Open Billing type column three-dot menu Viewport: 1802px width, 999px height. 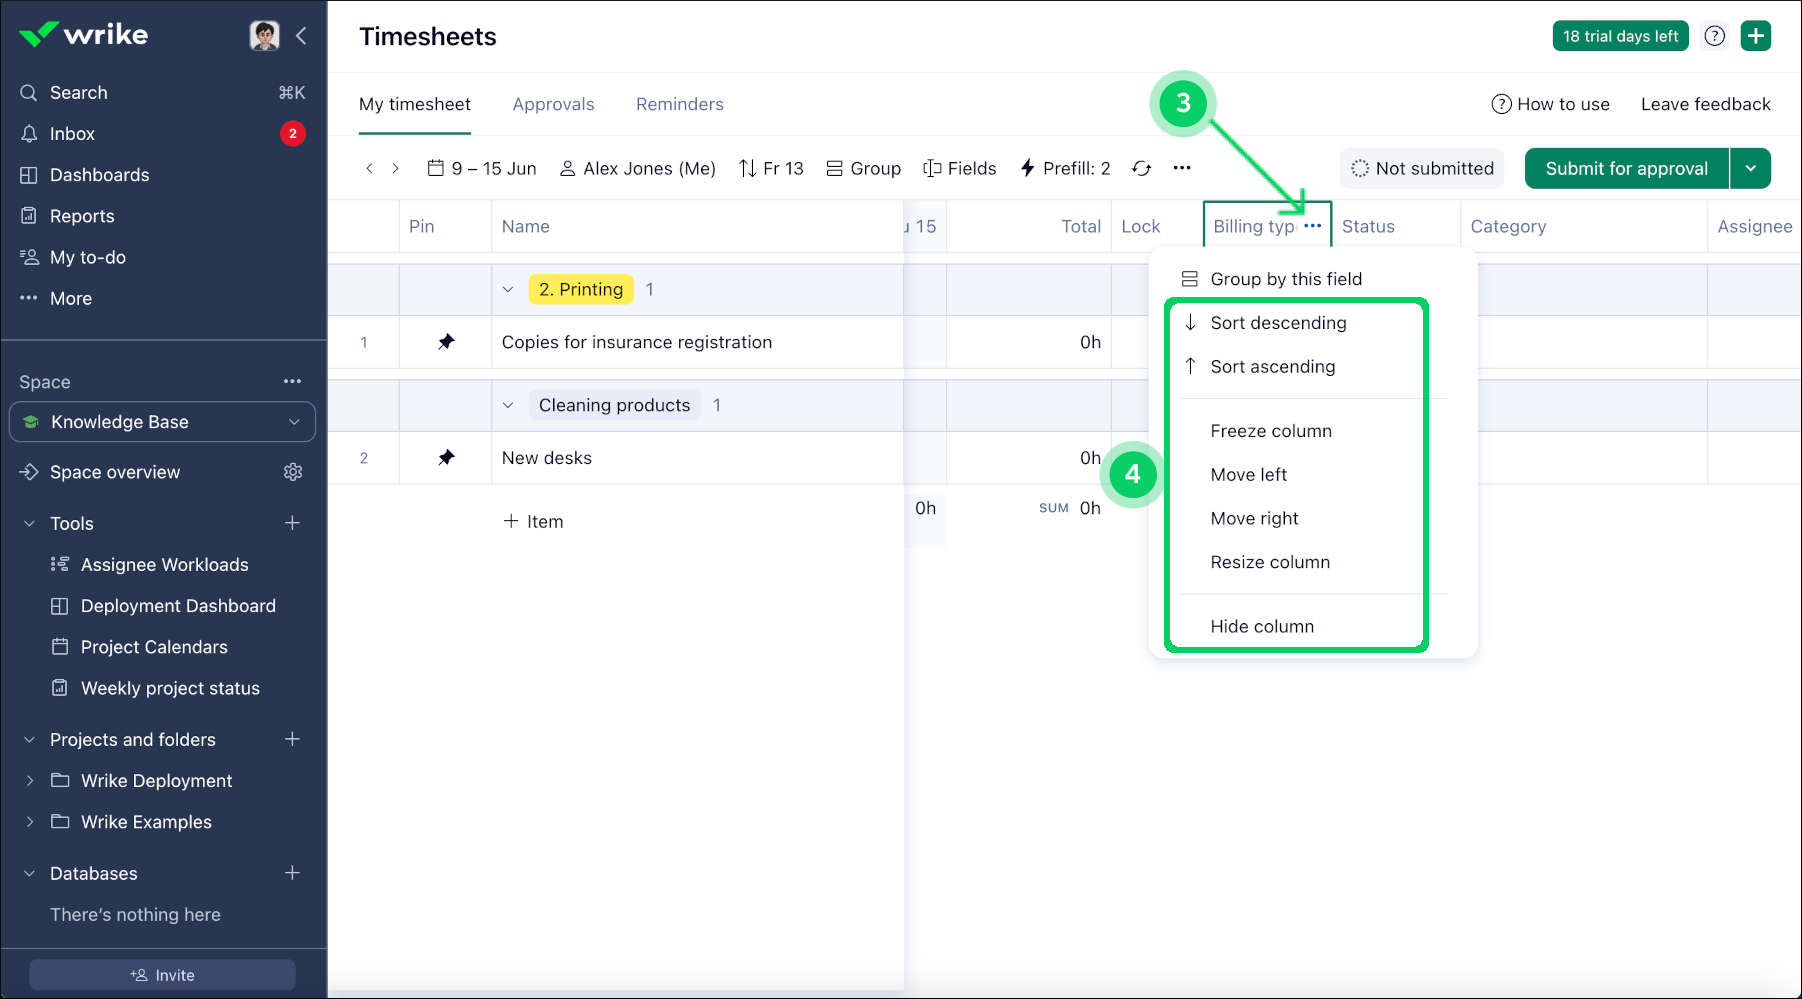[x=1312, y=226]
